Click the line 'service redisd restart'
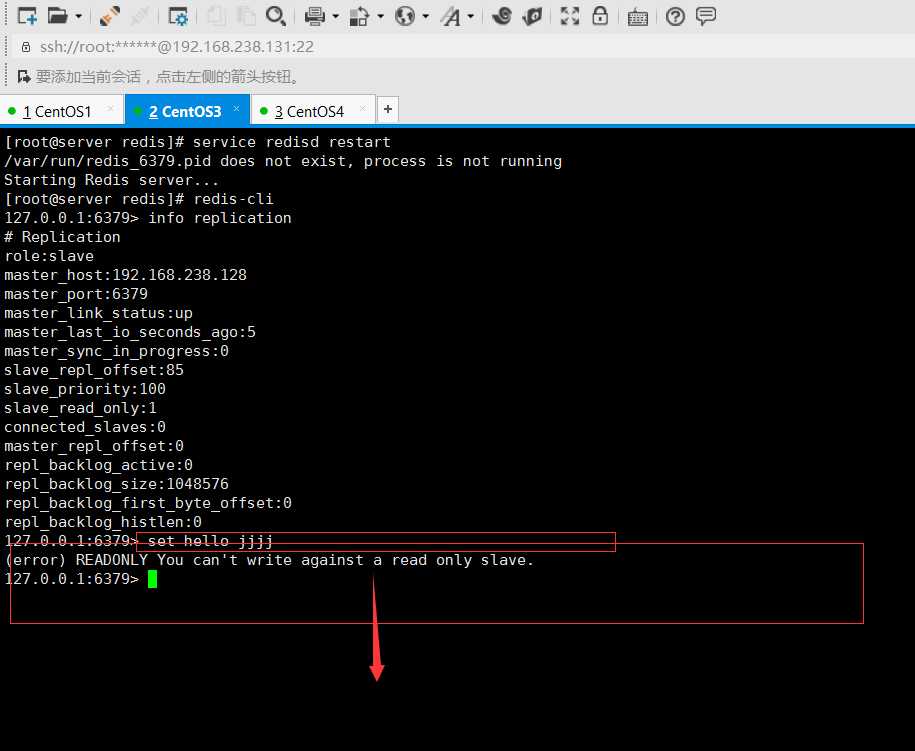 coord(197,142)
